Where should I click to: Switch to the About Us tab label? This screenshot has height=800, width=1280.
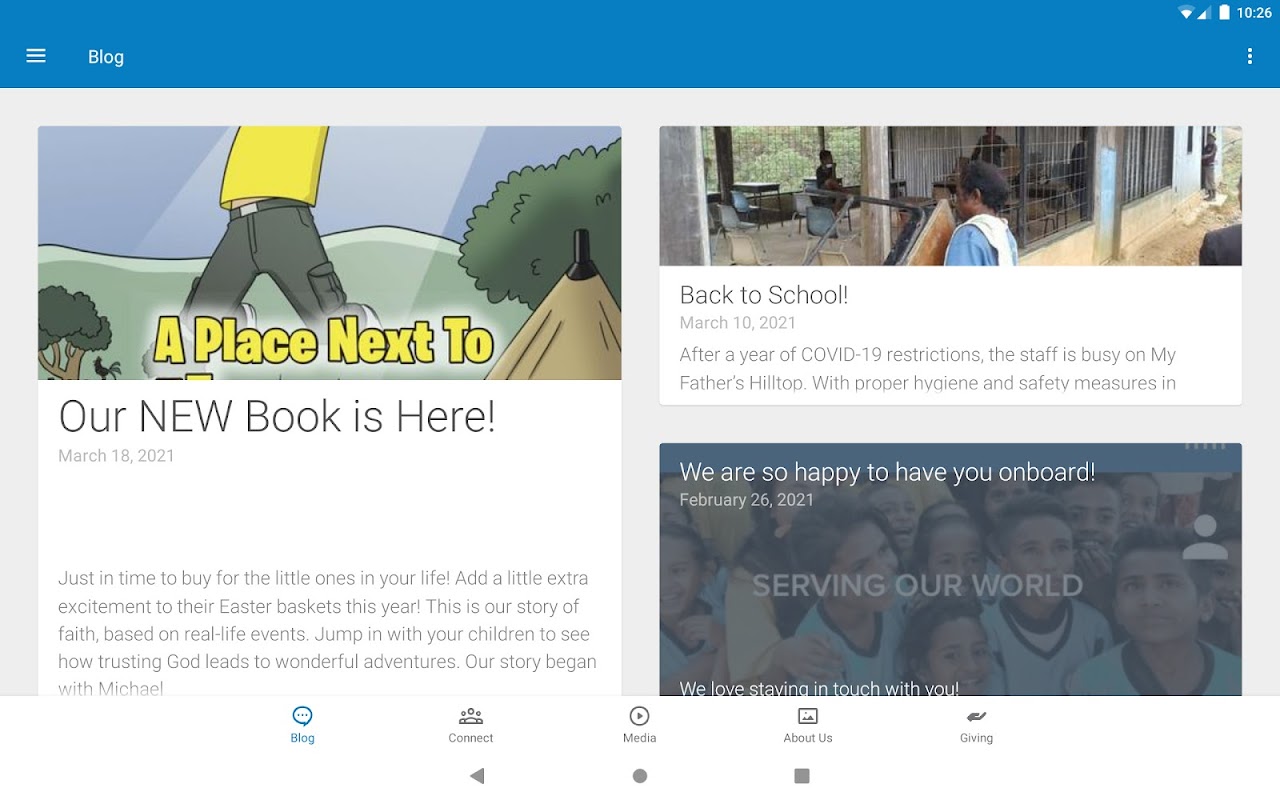(808, 738)
